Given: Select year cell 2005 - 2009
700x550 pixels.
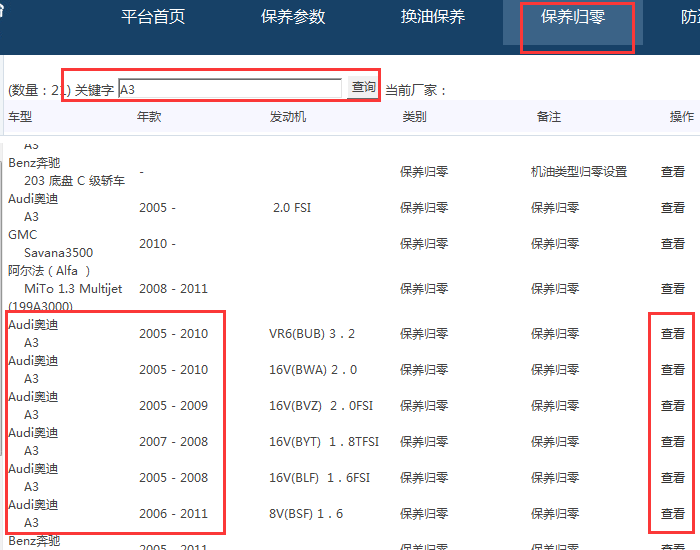Looking at the screenshot, I should click(x=174, y=406).
